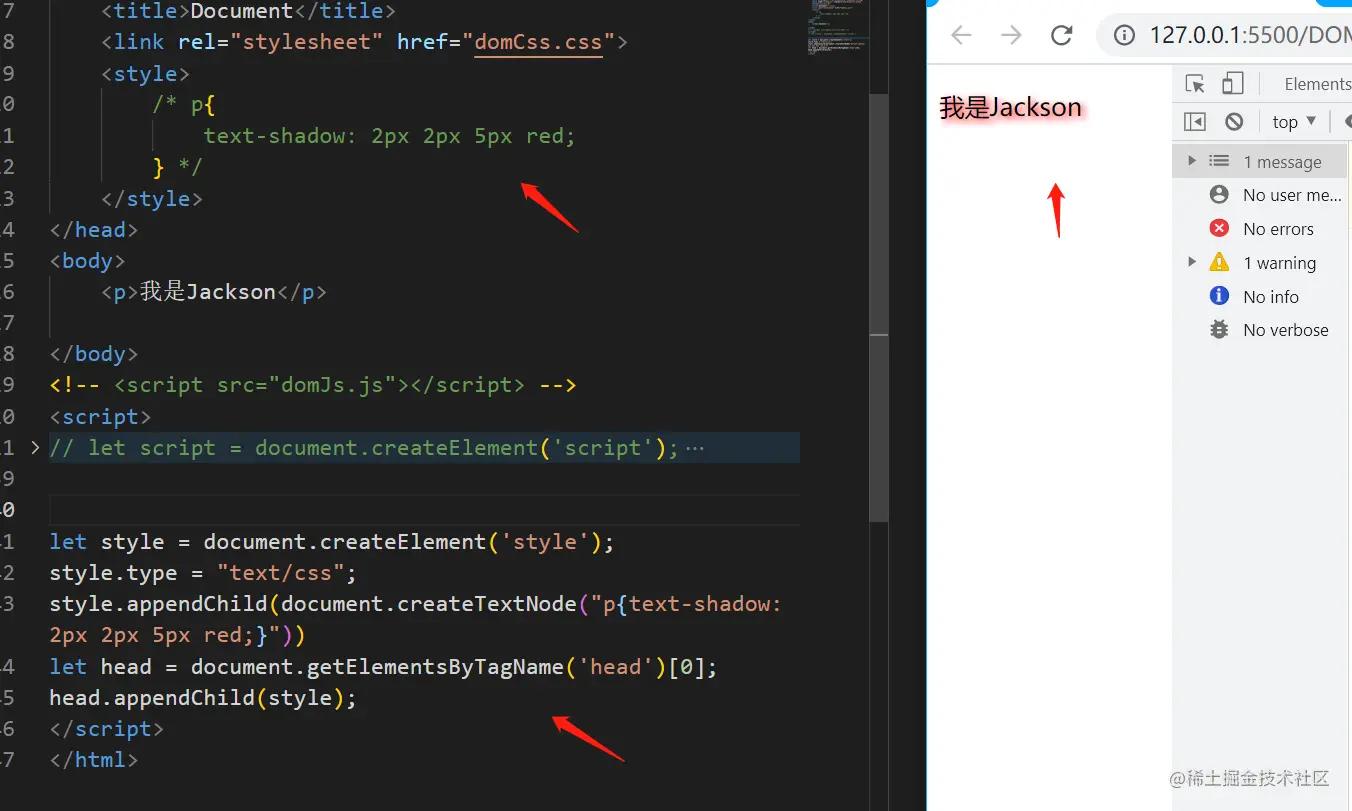Place cursor on the closing </html> tag
The height and width of the screenshot is (811, 1352).
[94, 760]
